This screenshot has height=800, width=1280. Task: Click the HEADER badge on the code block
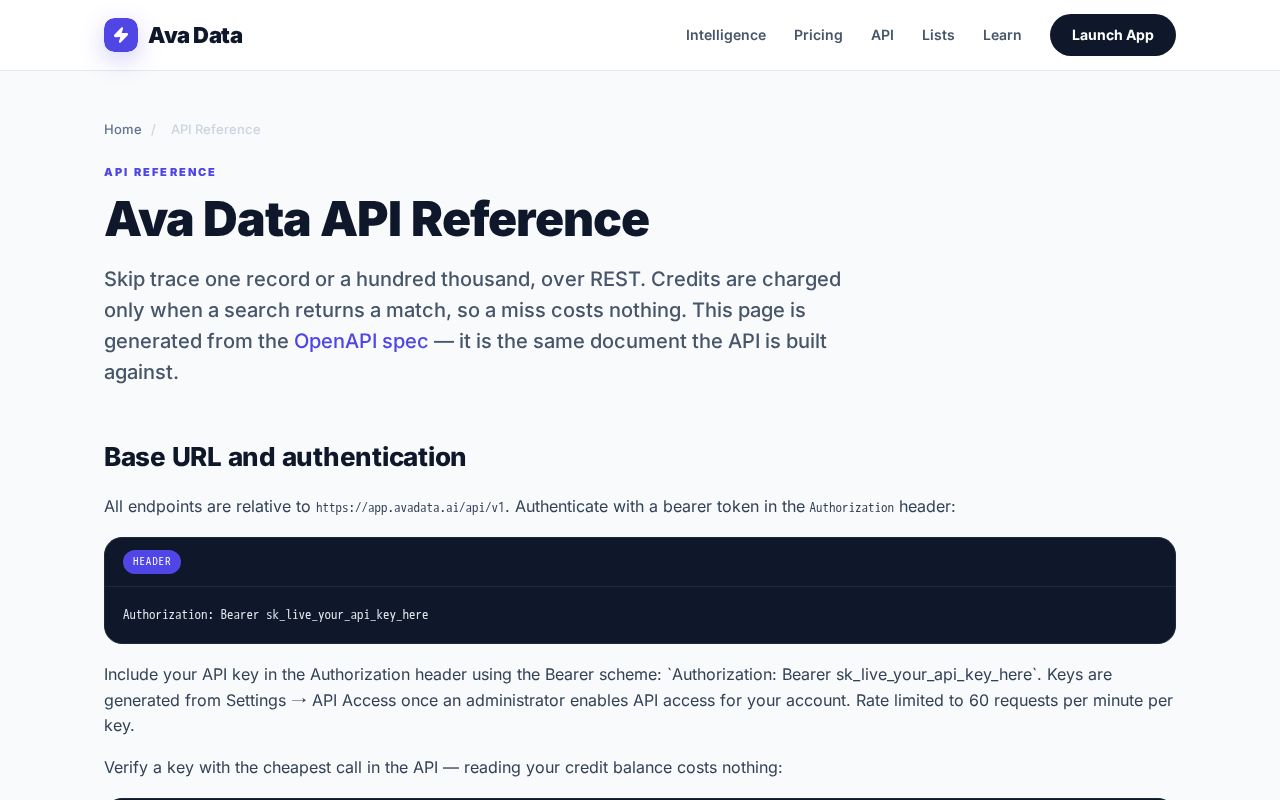click(152, 562)
